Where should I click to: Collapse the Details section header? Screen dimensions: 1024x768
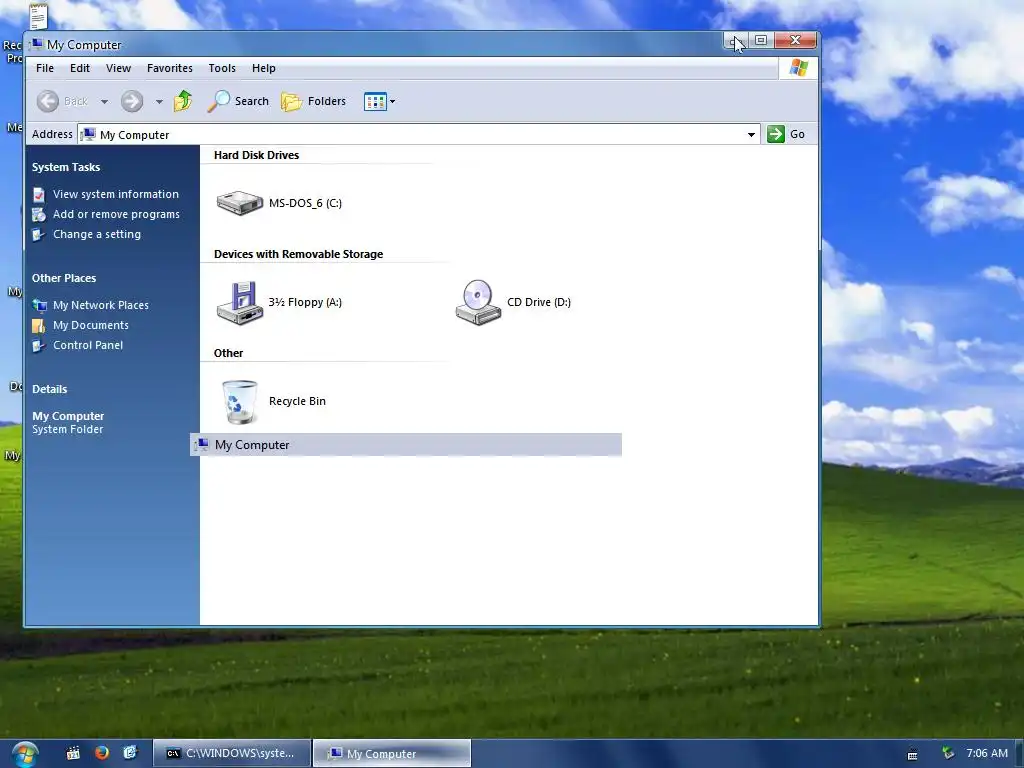pos(50,389)
